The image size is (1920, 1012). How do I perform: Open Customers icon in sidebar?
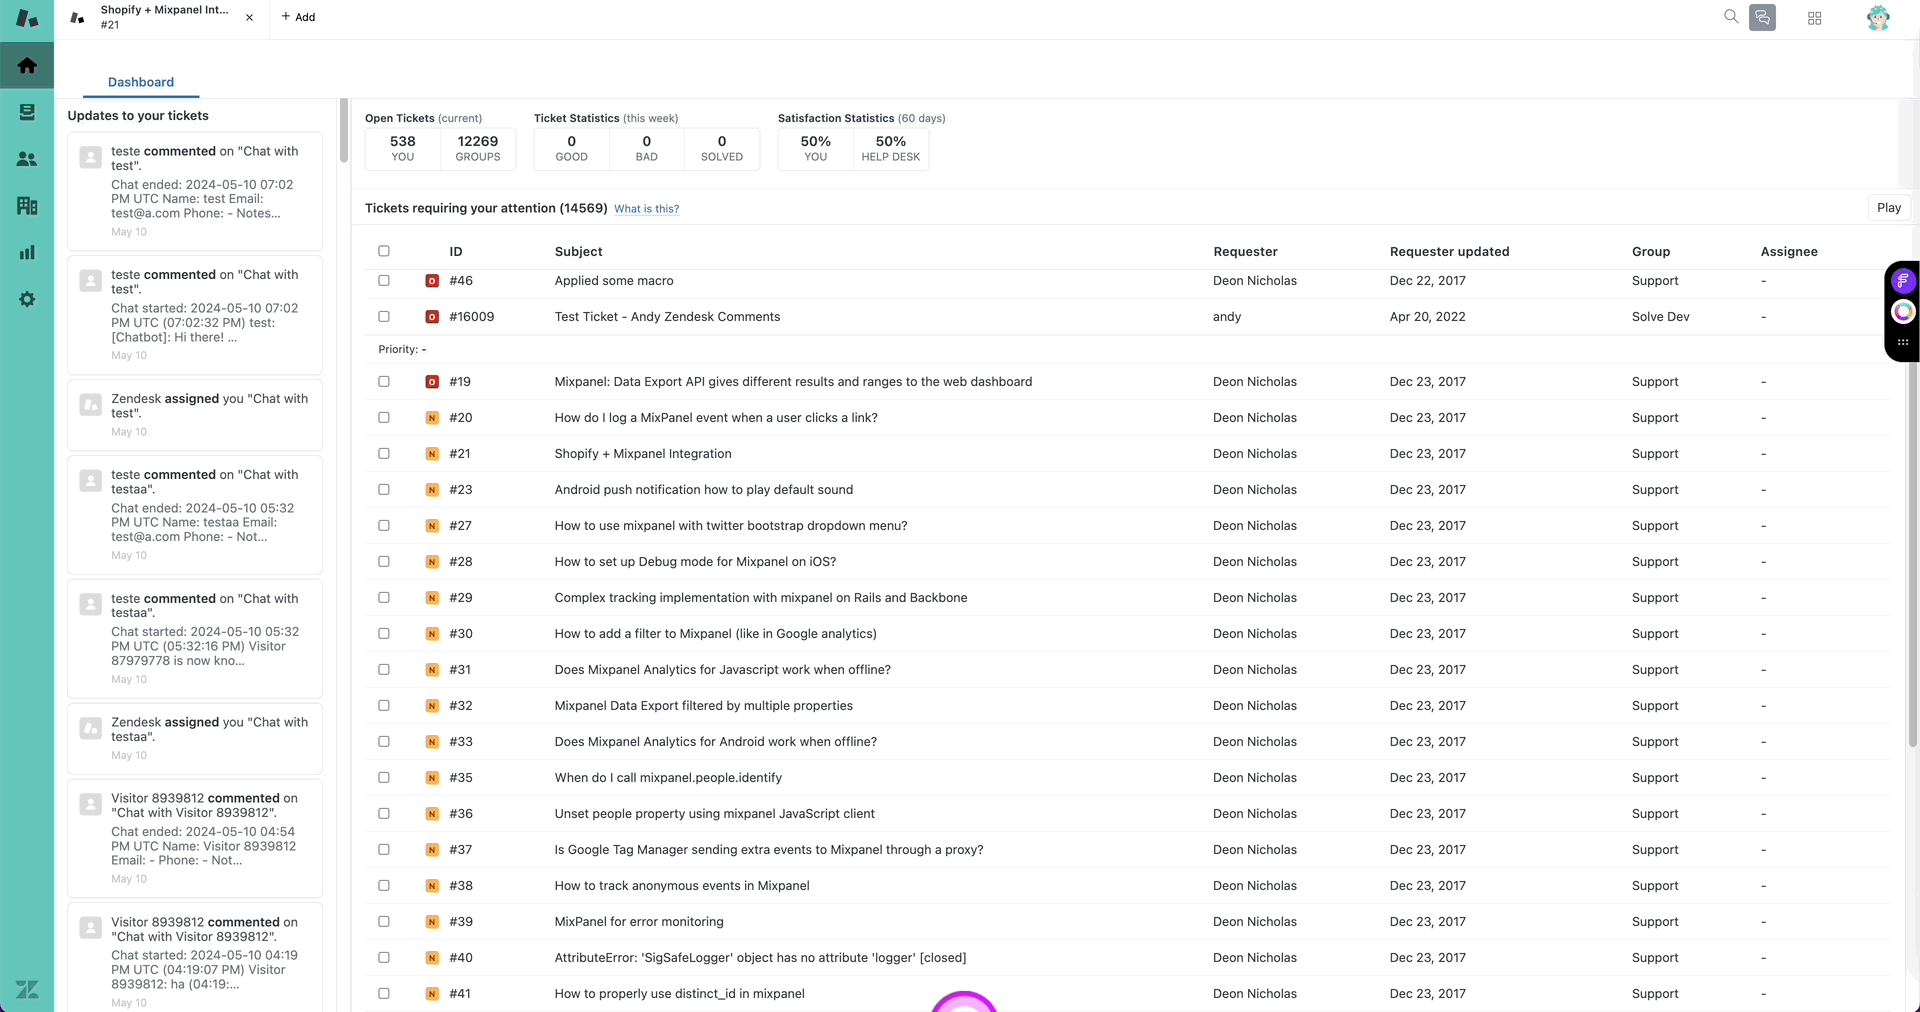pyautogui.click(x=27, y=159)
